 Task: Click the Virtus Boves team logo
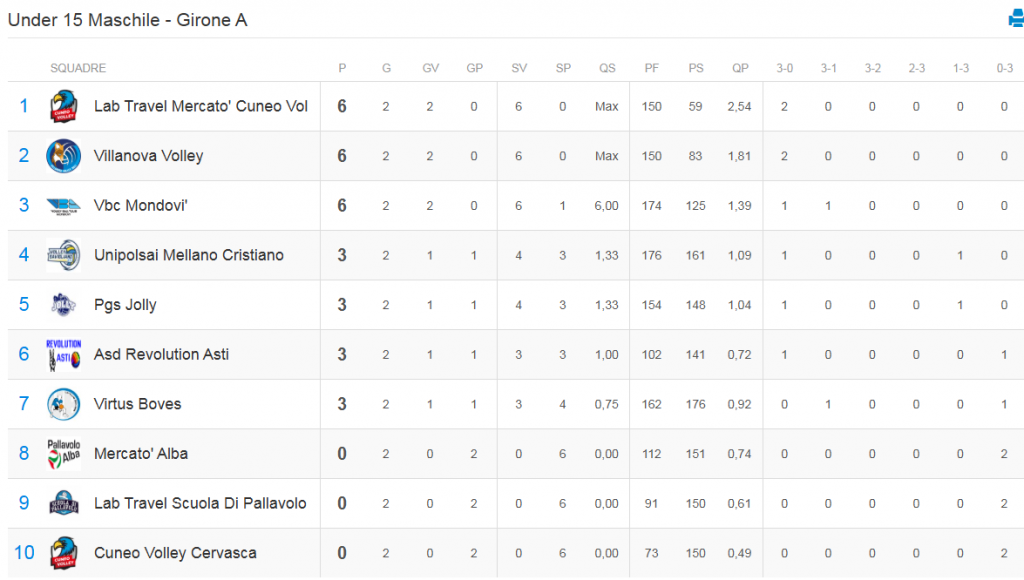[x=64, y=404]
